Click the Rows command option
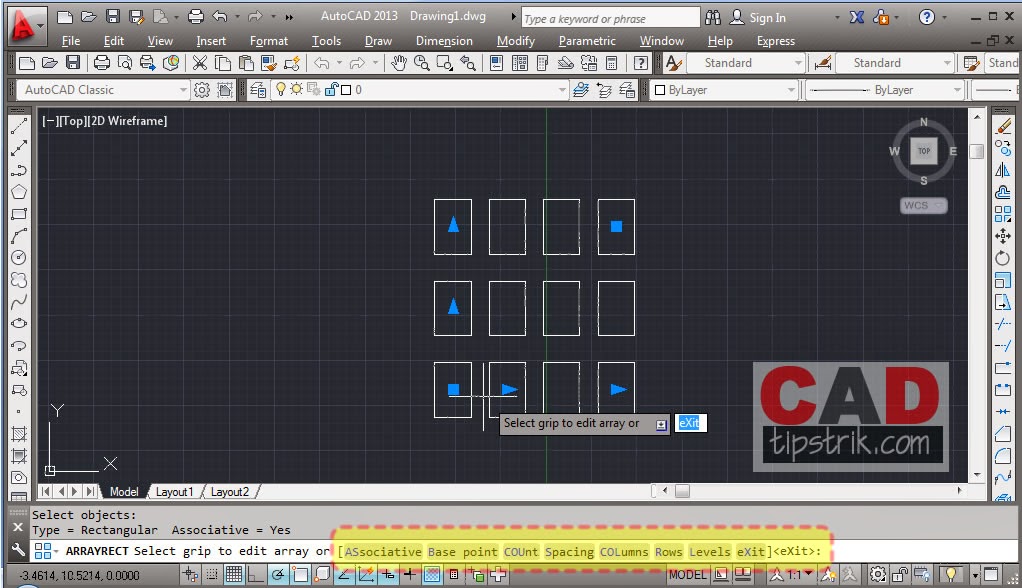This screenshot has height=588, width=1022. click(x=669, y=551)
